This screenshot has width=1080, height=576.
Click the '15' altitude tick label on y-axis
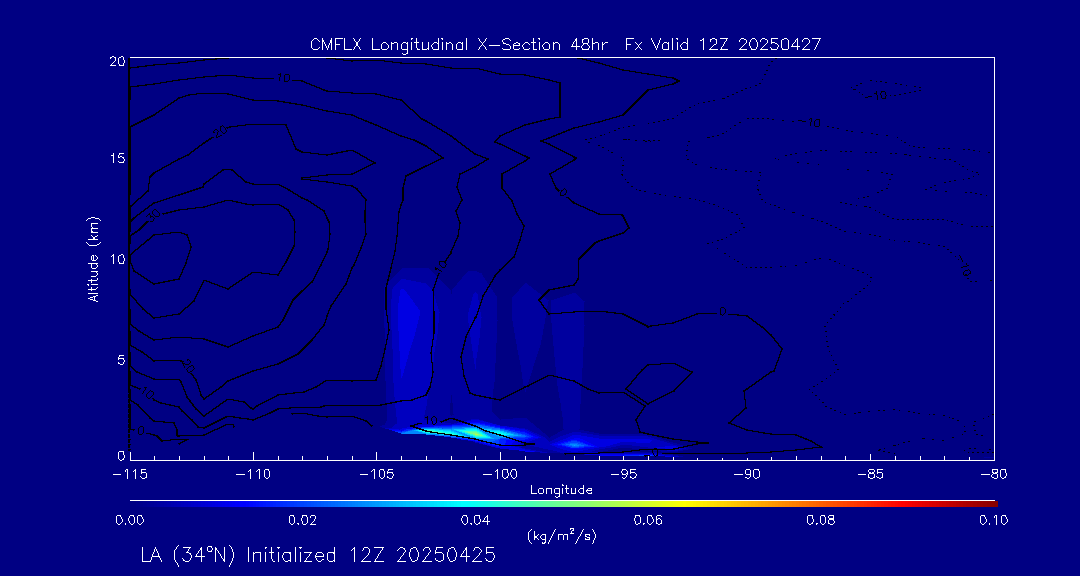pyautogui.click(x=116, y=158)
